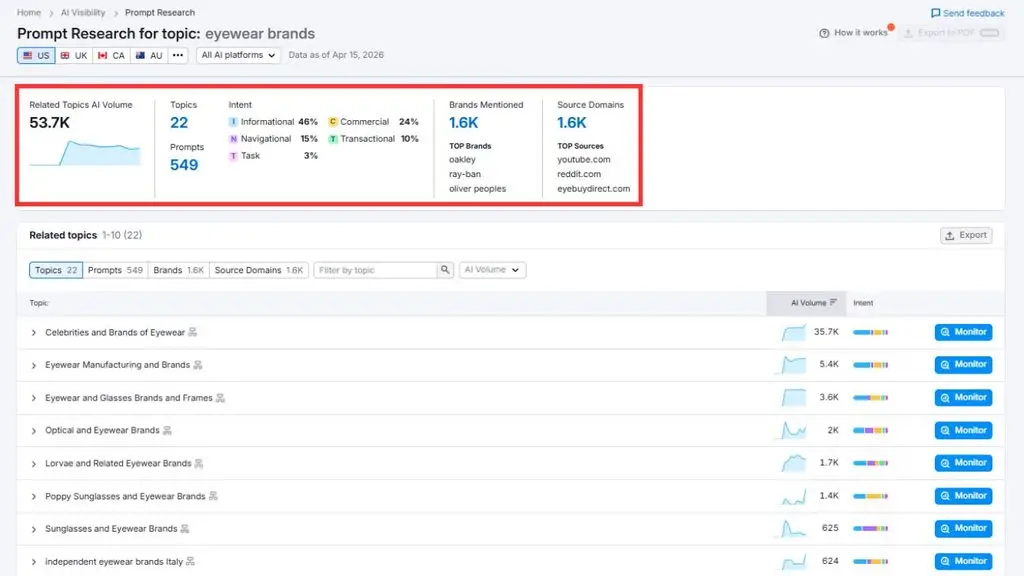Click oakley top brand
Viewport: 1024px width, 576px height.
[462, 159]
